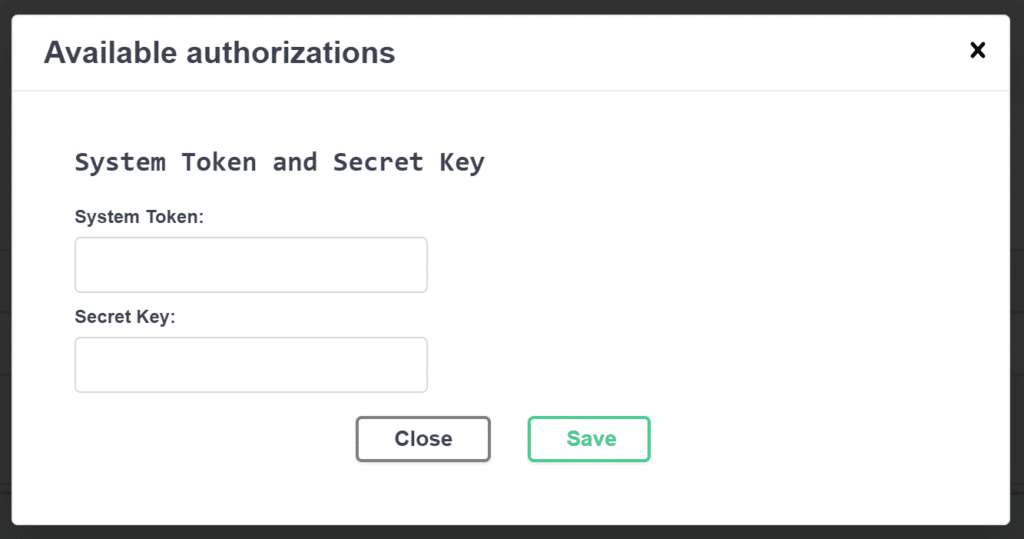1024x539 pixels.
Task: Place cursor in the field under System Token
Action: pos(251,265)
